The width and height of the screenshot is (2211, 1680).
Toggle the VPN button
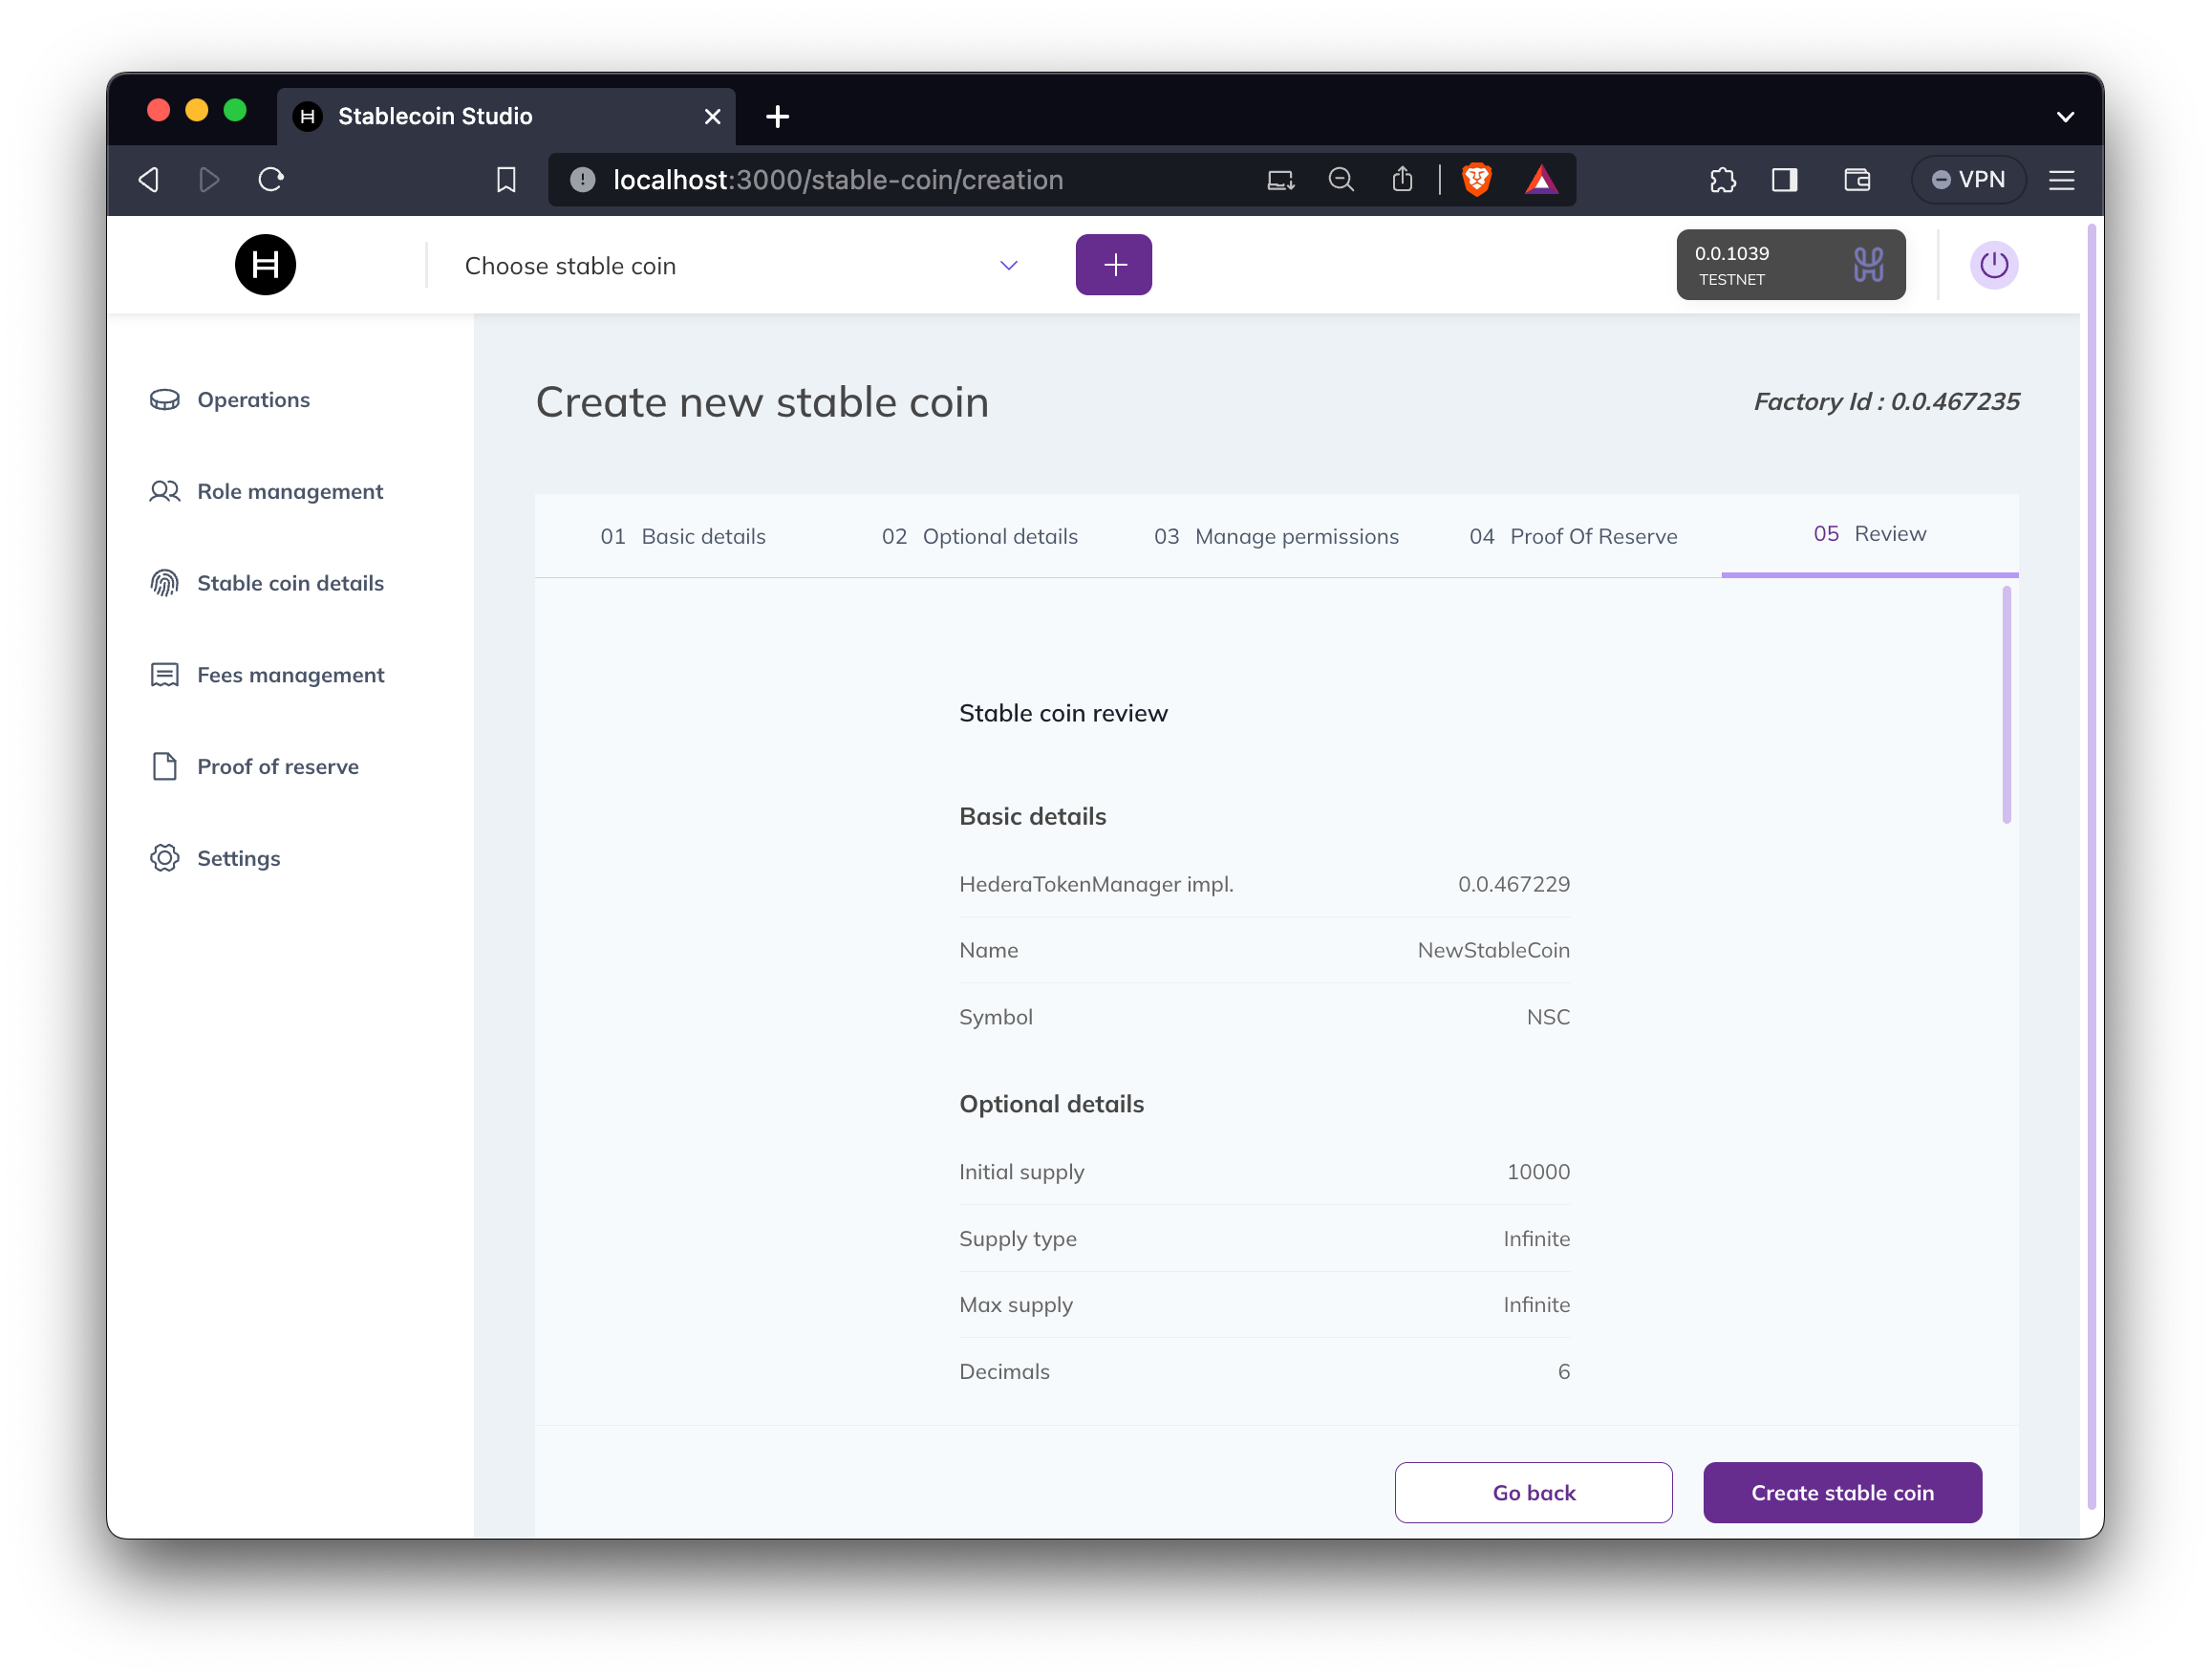tap(1967, 180)
